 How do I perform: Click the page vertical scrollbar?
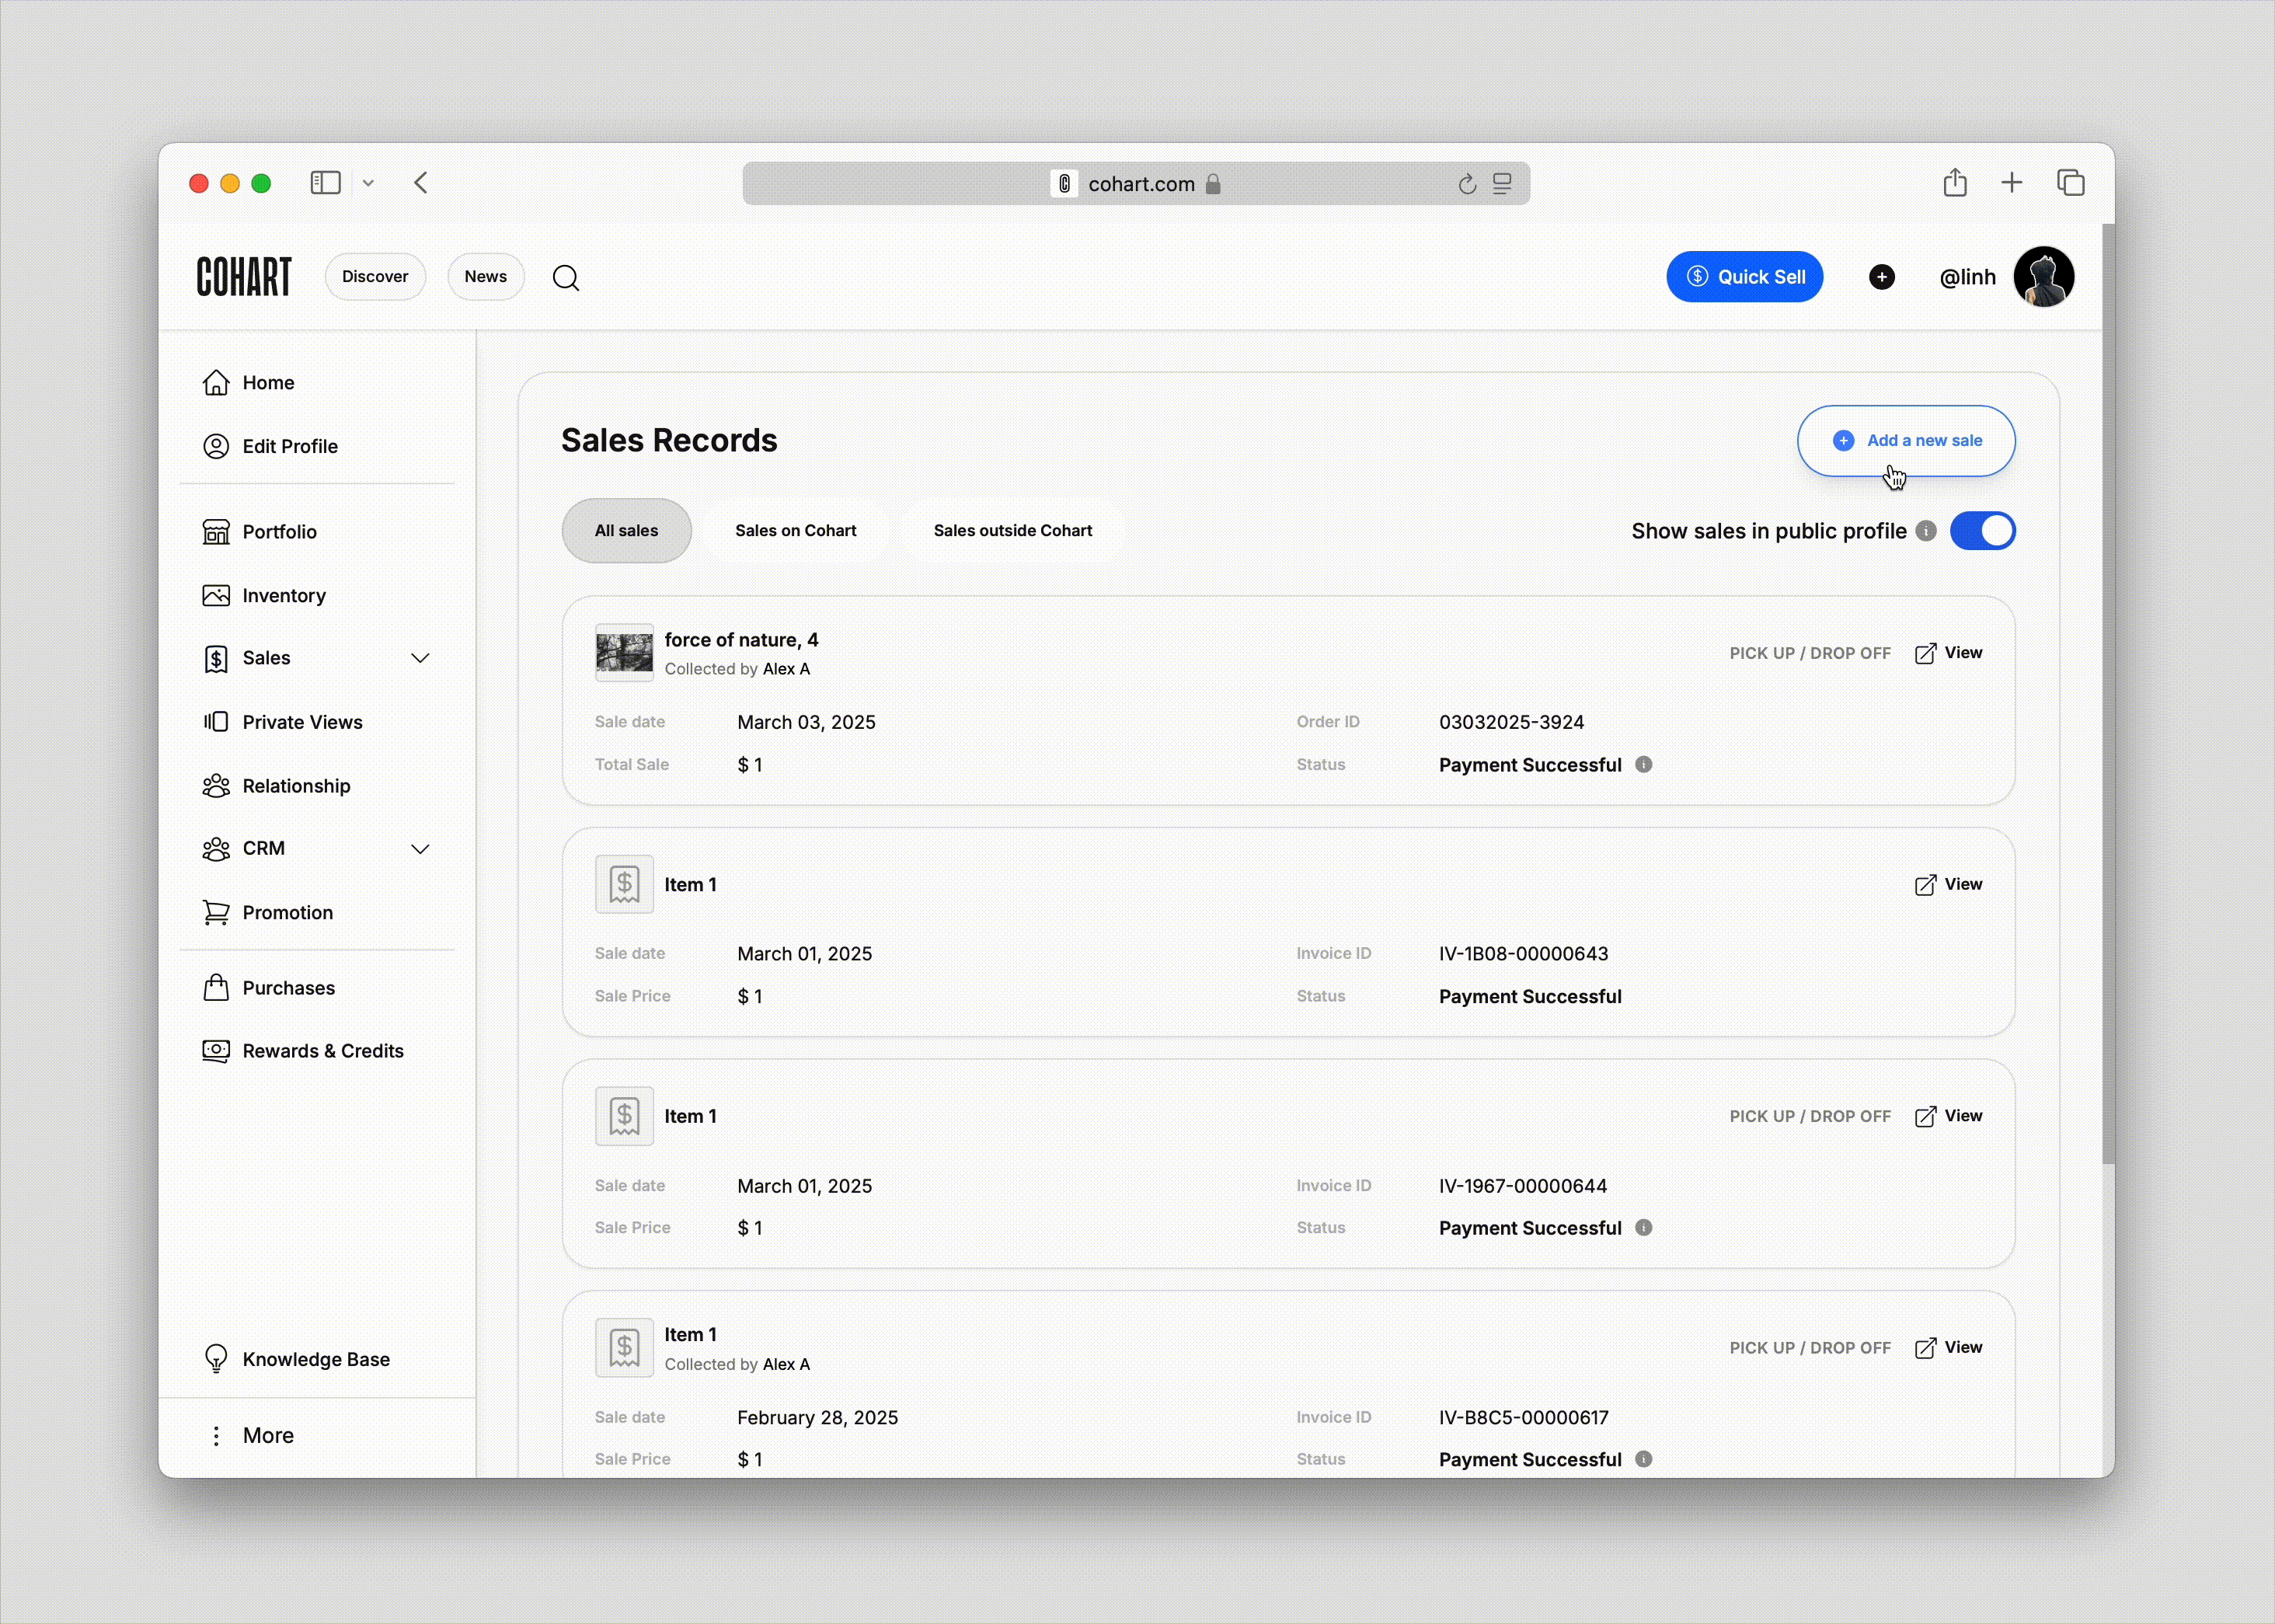coord(2107,700)
